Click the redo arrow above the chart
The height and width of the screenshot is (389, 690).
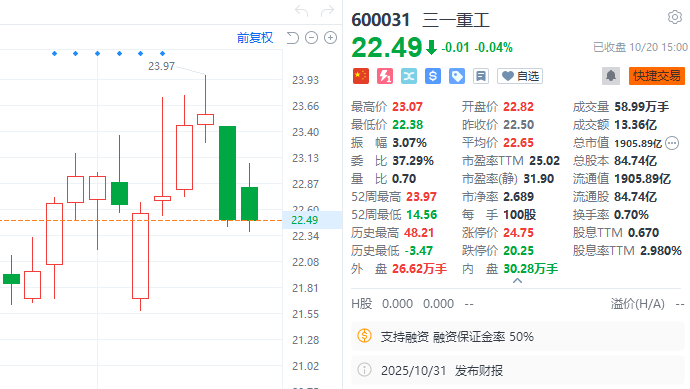[327, 11]
